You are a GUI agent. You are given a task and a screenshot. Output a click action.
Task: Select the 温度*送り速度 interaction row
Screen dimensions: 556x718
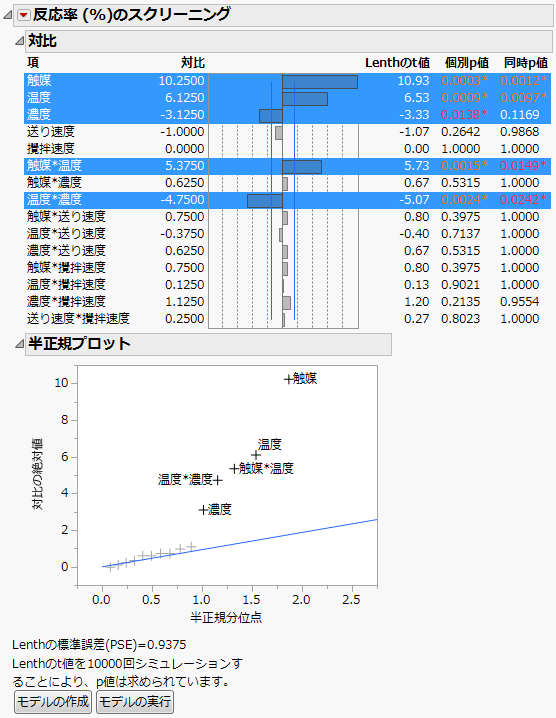(287, 234)
